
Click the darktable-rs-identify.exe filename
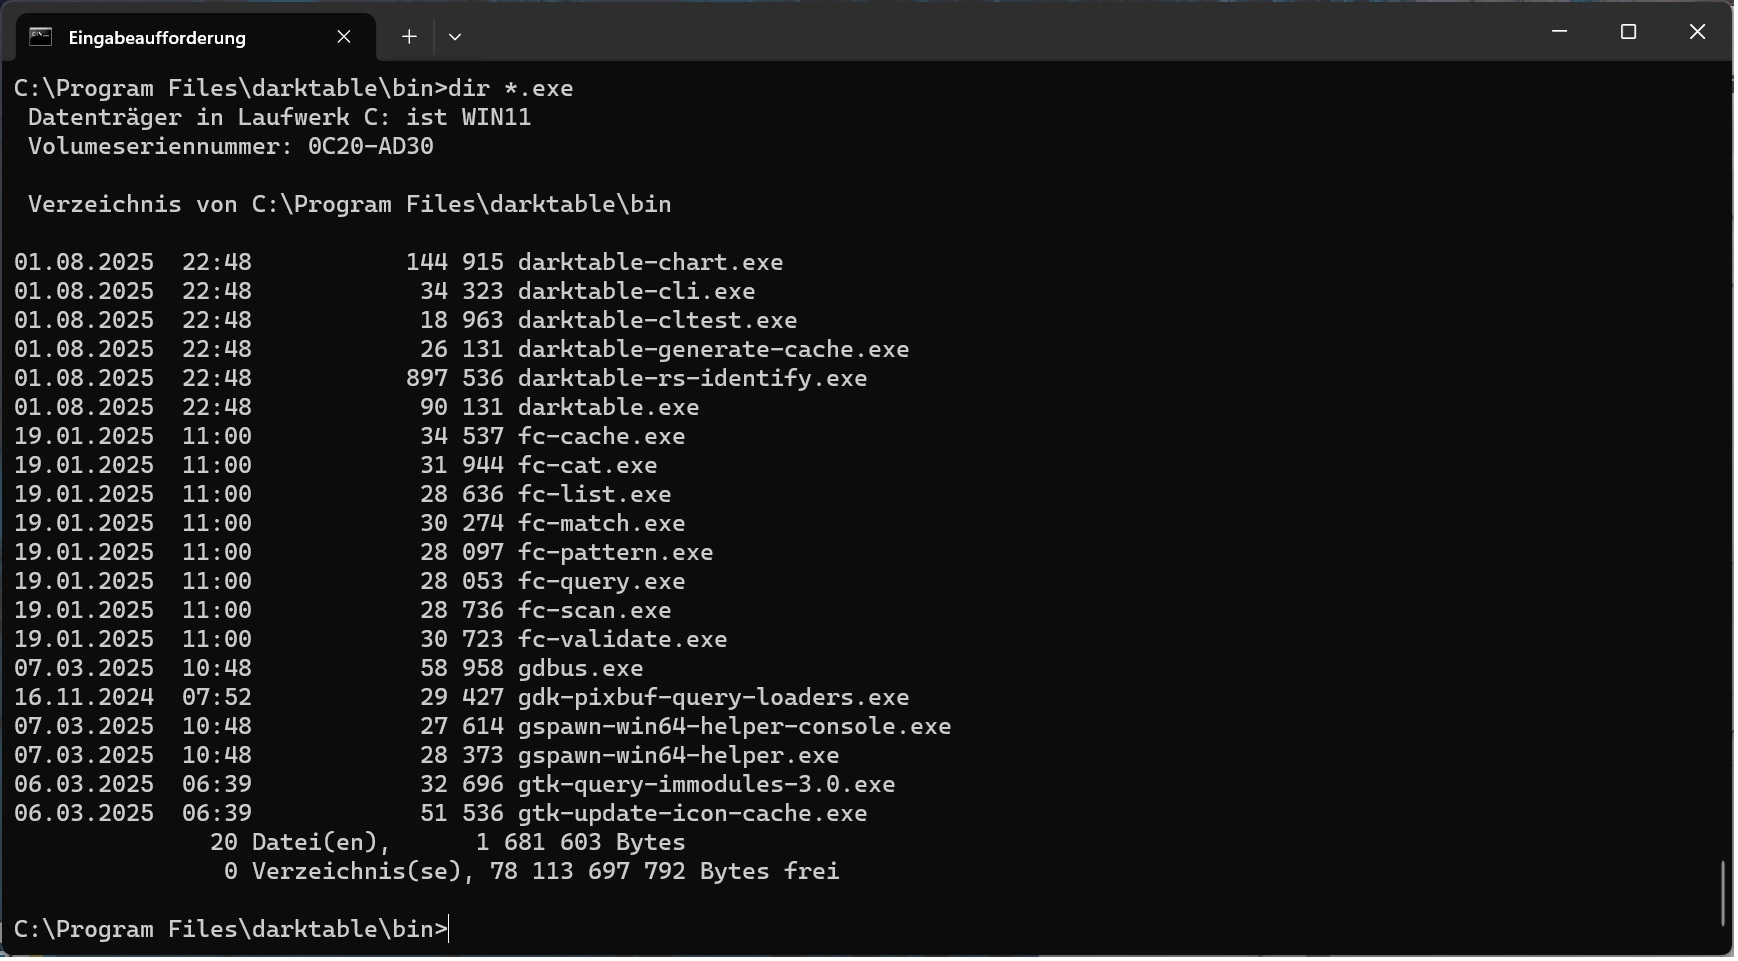click(x=692, y=378)
